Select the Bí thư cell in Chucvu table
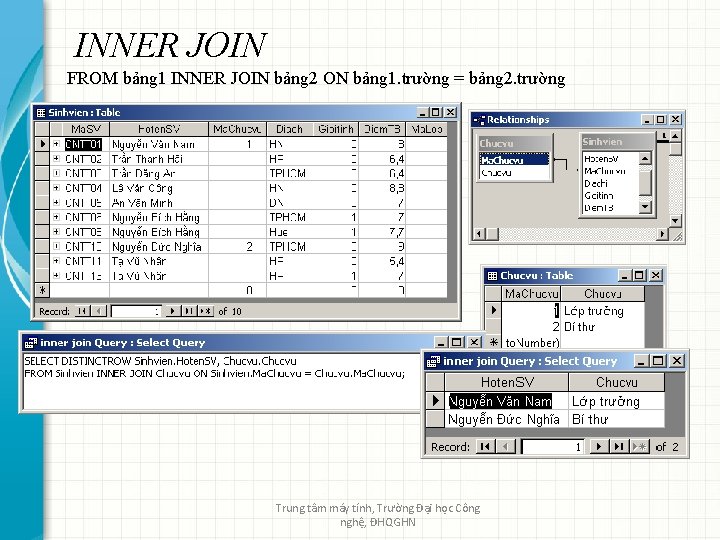720x540 pixels. (x=602, y=327)
